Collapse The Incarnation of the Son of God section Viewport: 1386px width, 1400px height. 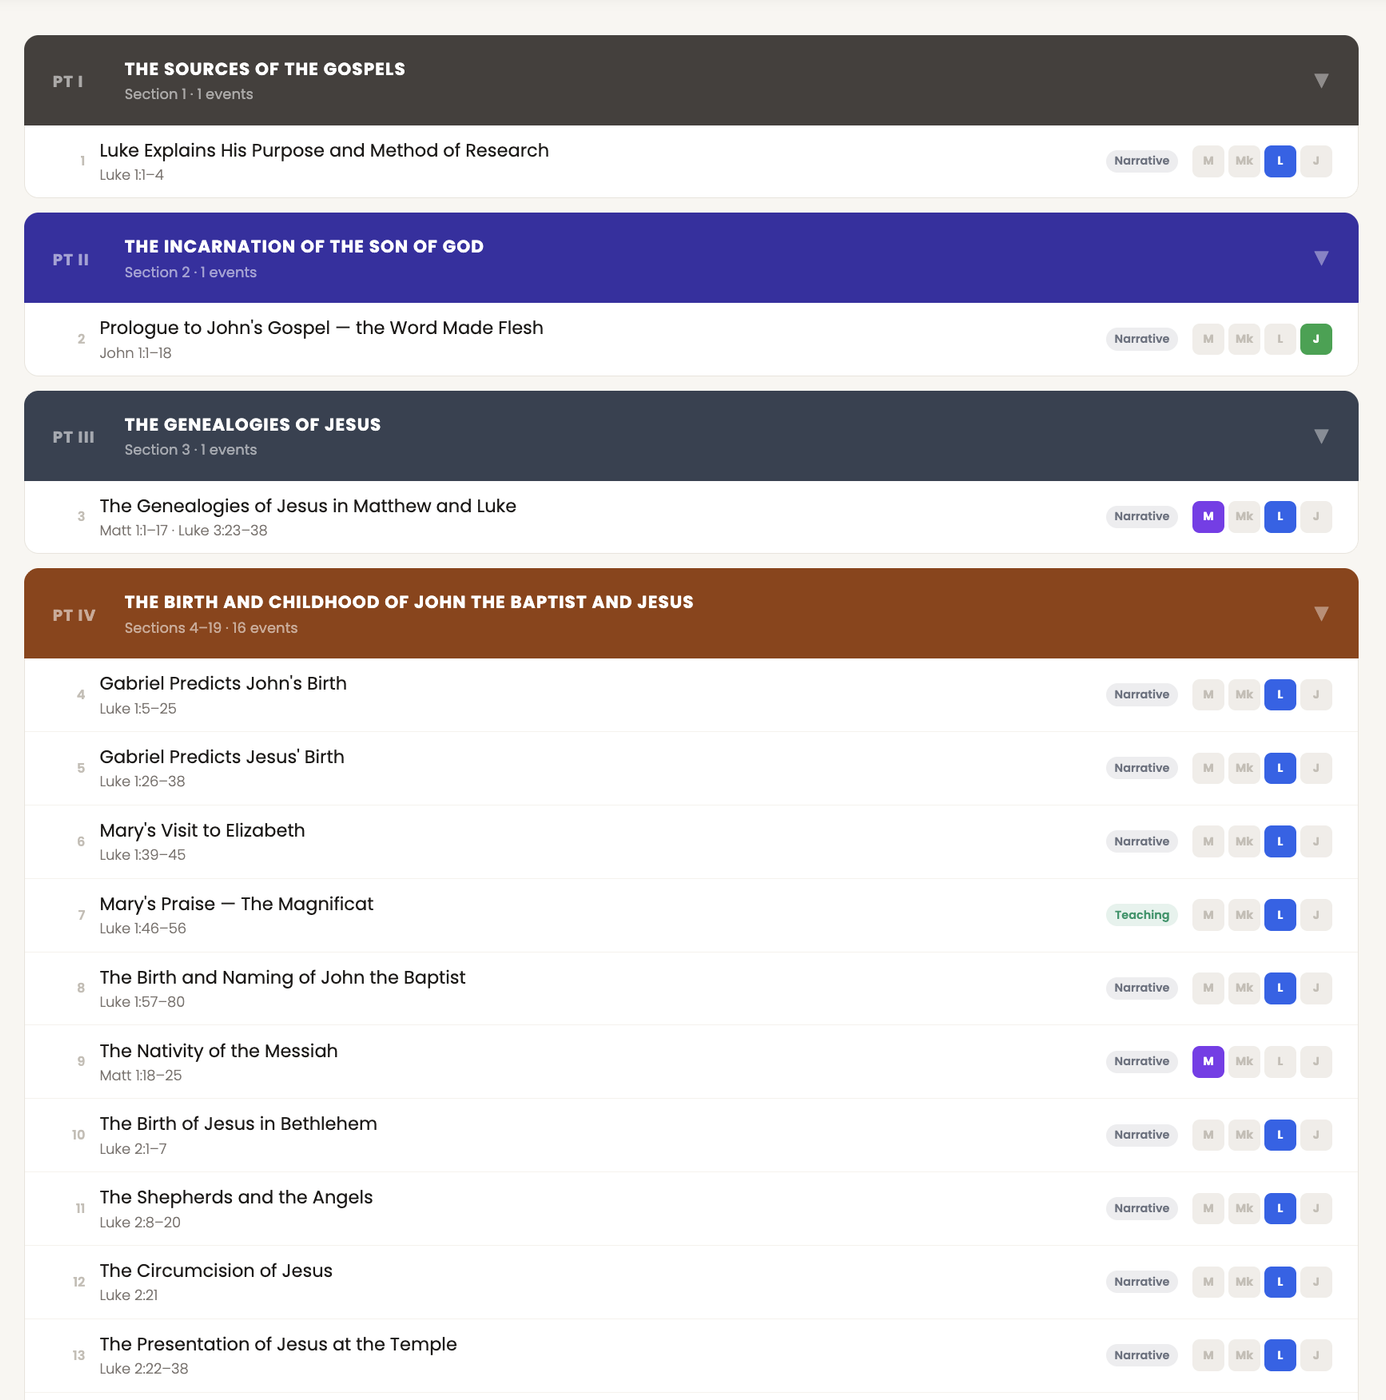[1321, 258]
